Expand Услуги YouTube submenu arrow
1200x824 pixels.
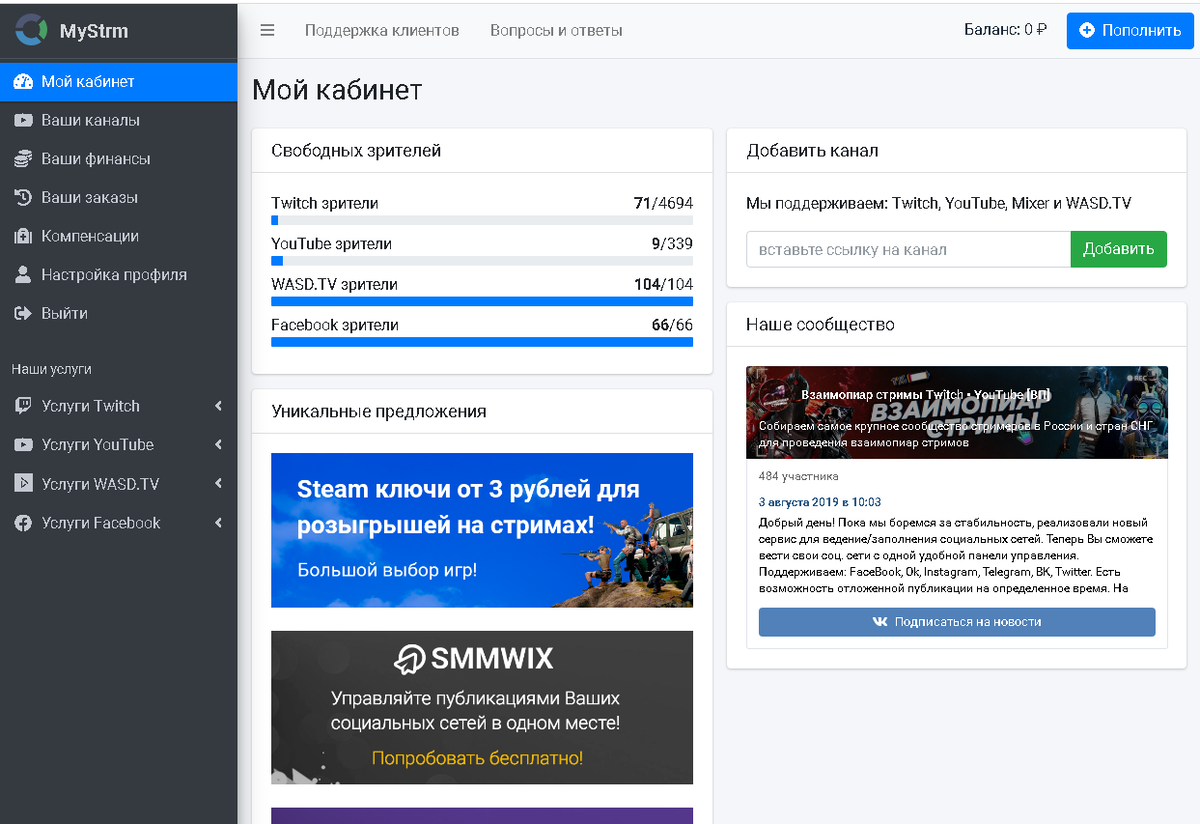click(x=218, y=445)
